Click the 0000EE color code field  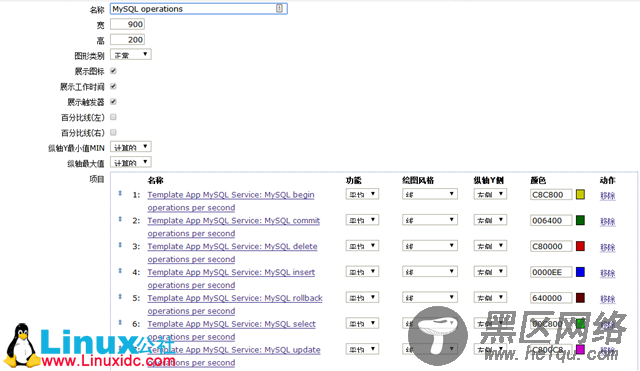(550, 272)
